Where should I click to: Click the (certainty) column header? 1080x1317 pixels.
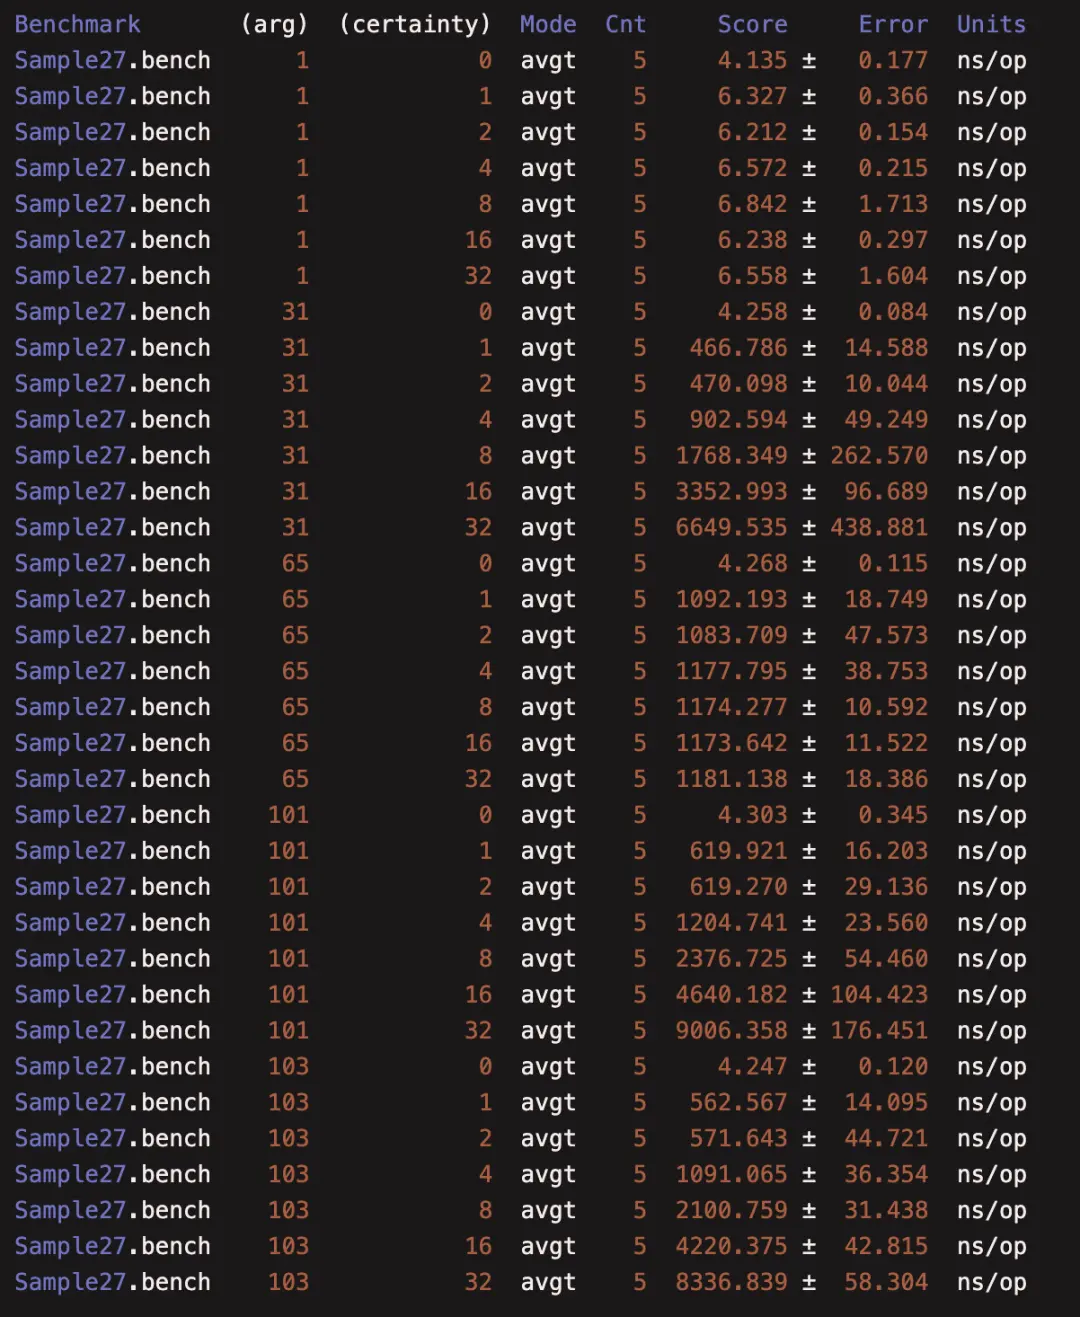tap(415, 24)
